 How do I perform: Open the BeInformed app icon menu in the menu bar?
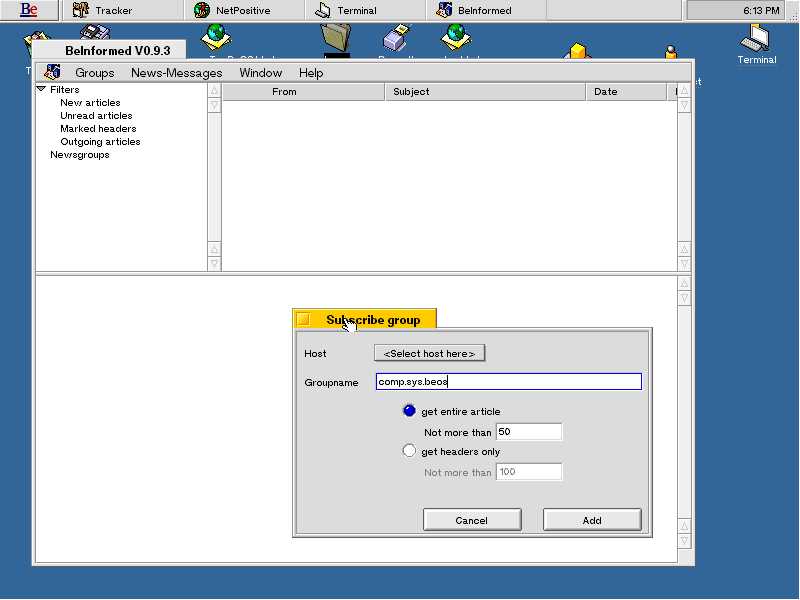[52, 72]
